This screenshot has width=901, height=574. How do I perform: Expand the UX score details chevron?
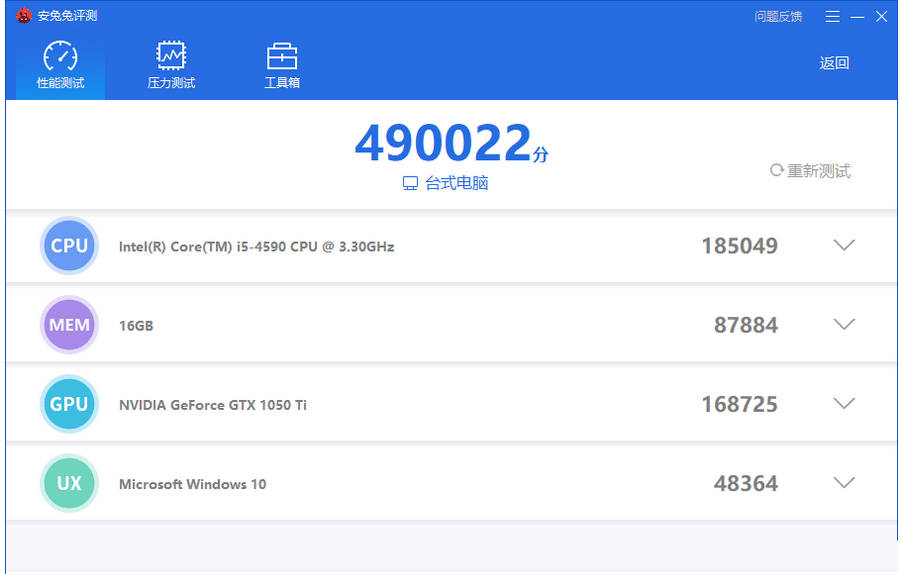(844, 483)
